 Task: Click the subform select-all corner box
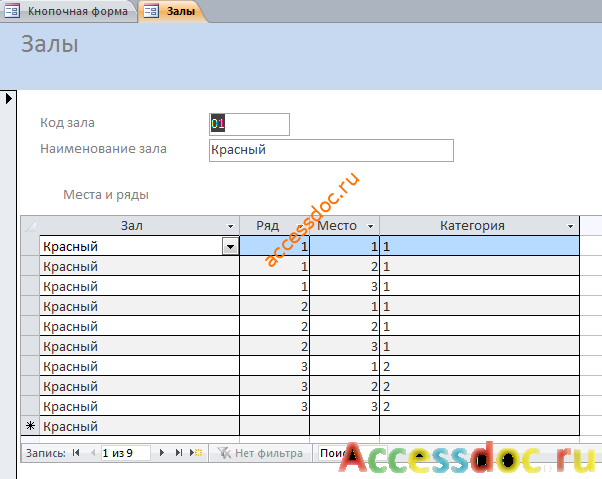[30, 226]
